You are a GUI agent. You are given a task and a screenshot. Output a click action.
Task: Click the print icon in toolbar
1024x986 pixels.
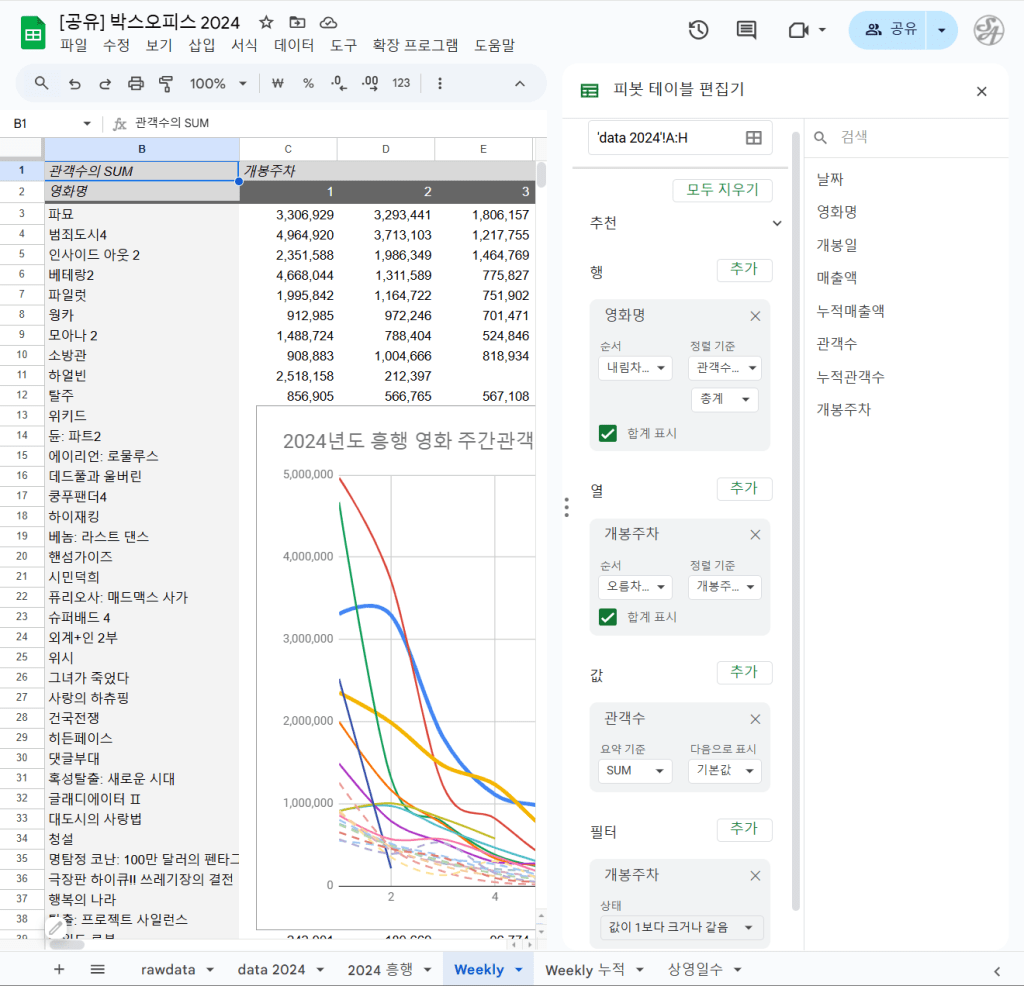pyautogui.click(x=136, y=83)
